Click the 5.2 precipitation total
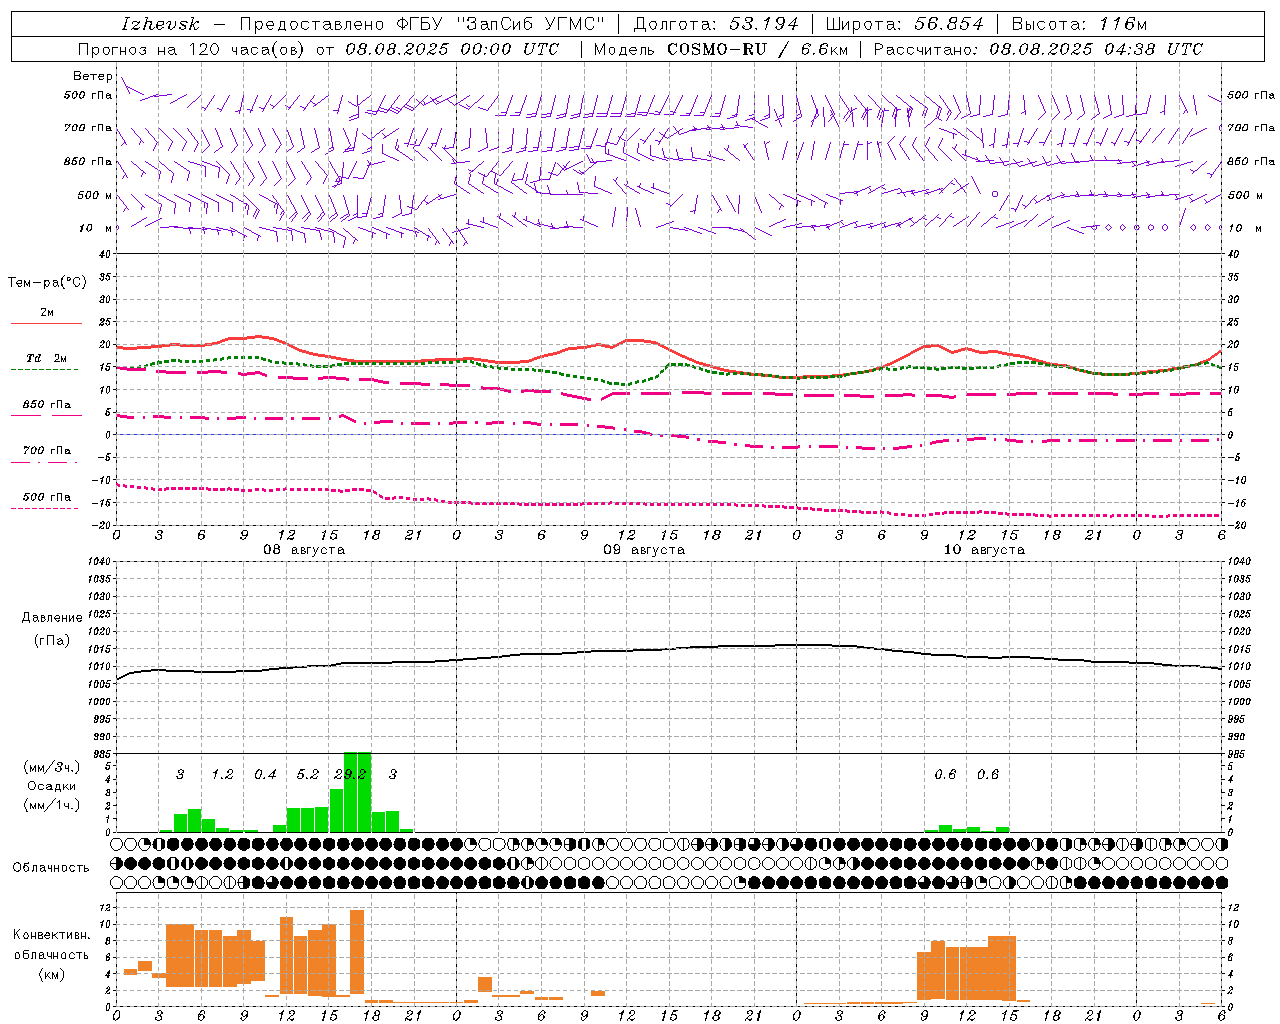Screen dimensions: 1280x1024 (x=307, y=775)
